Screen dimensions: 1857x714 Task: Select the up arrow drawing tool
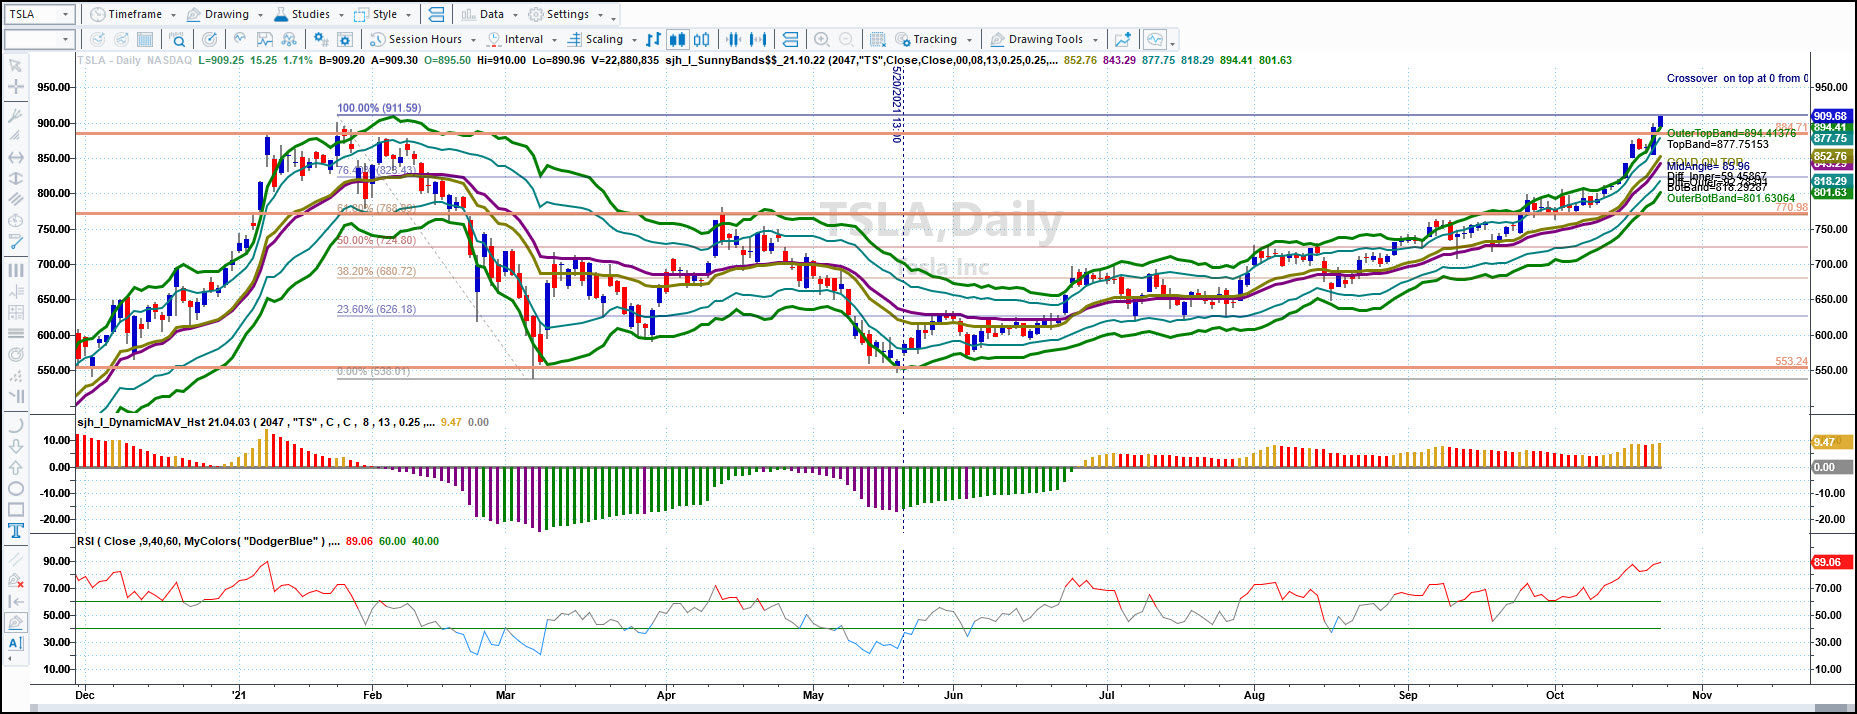[x=15, y=467]
